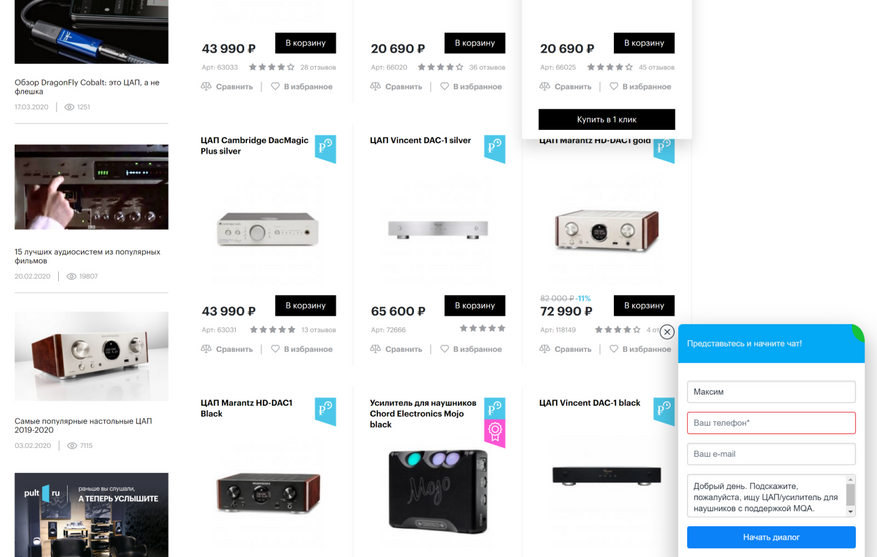The image size is (877, 557).
Task: Click the chat message scrollbar down arrow
Action: click(851, 511)
